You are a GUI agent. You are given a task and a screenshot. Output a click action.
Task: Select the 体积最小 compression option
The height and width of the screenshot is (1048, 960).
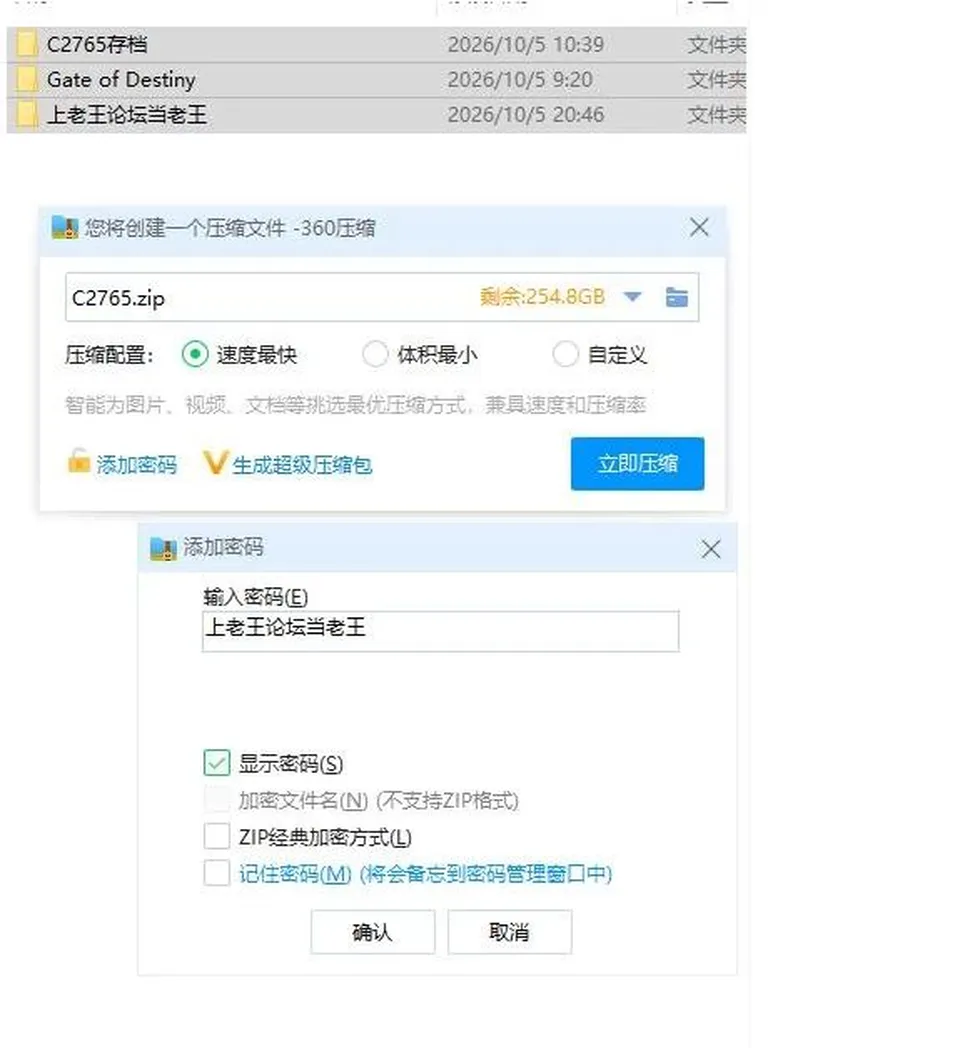pyautogui.click(x=375, y=354)
